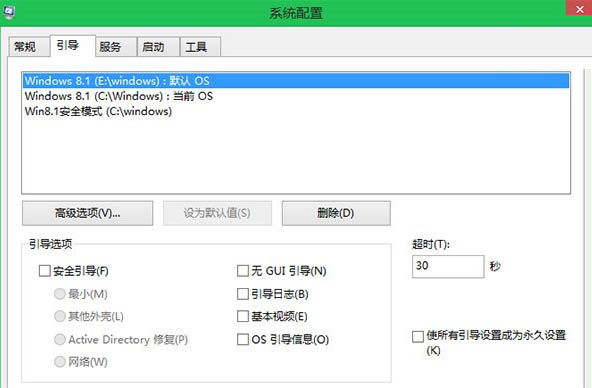The width and height of the screenshot is (592, 388).
Task: Toggle the 引导日志(B) checkbox
Action: click(243, 294)
